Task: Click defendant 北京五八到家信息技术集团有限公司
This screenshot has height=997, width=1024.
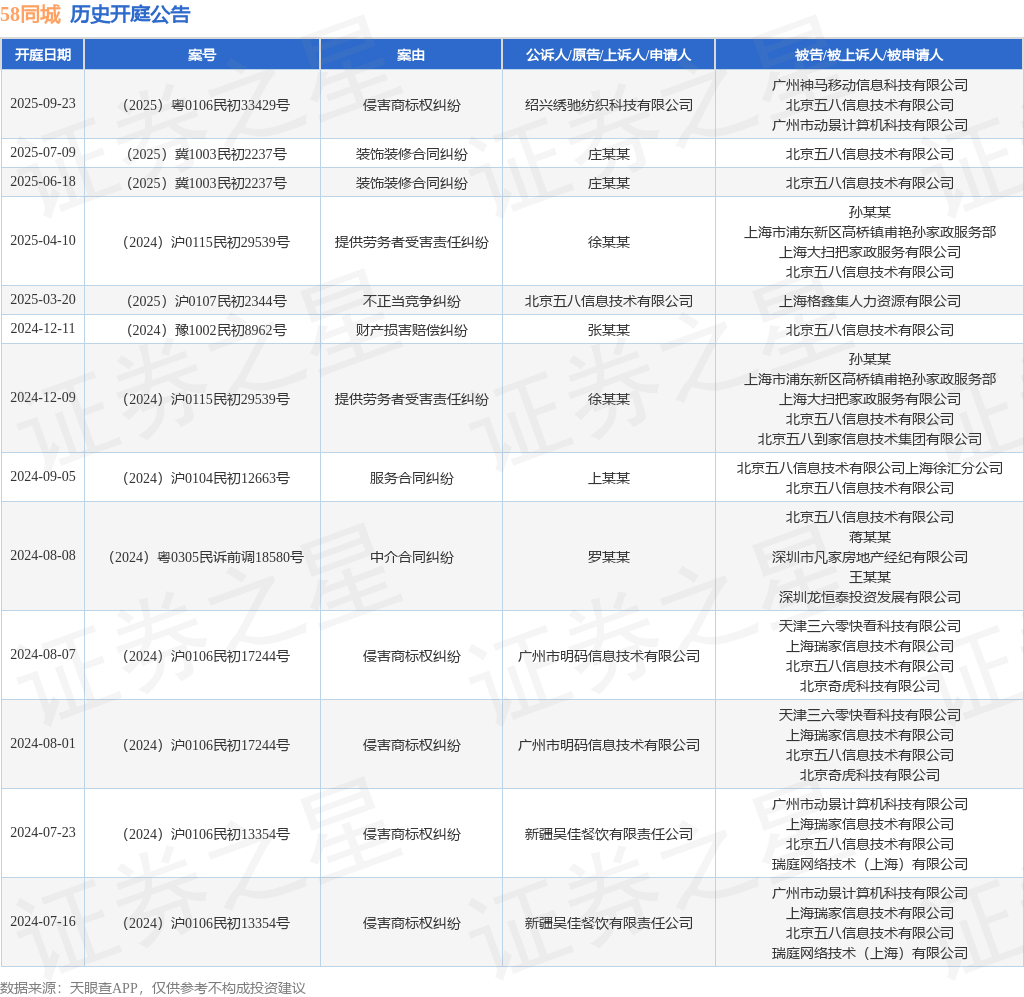Action: (x=870, y=439)
